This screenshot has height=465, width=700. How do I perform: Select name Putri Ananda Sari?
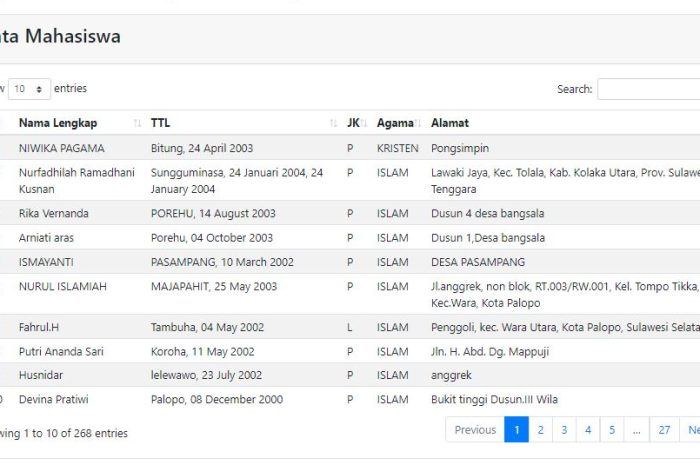(61, 352)
